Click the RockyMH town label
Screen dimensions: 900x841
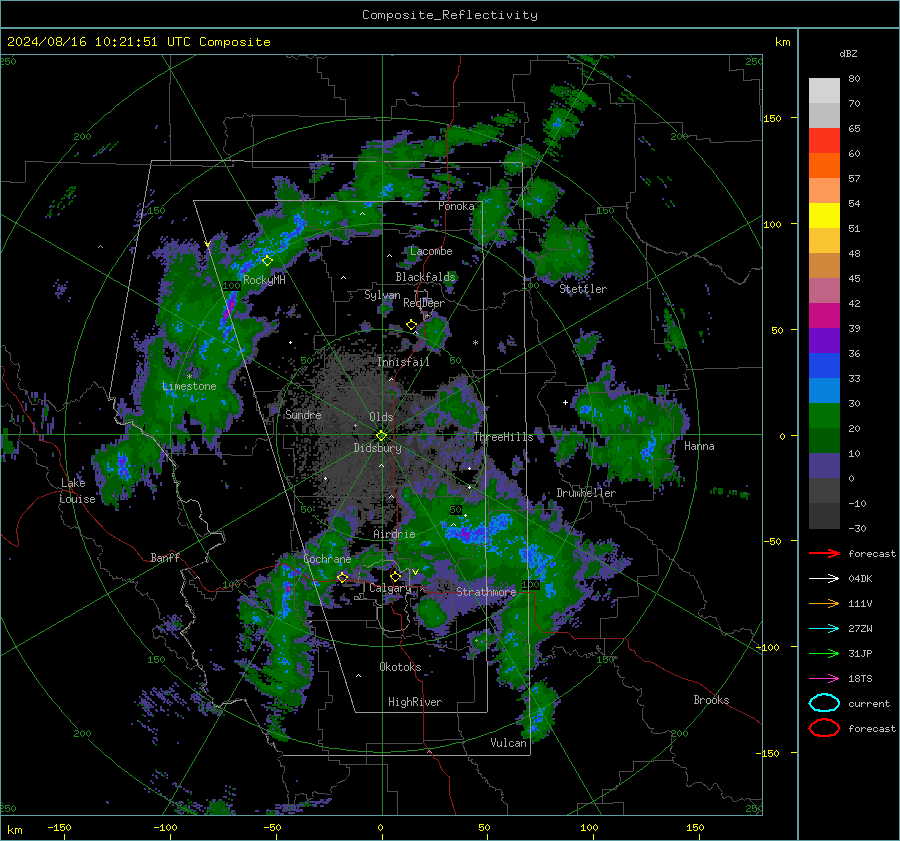tap(264, 280)
